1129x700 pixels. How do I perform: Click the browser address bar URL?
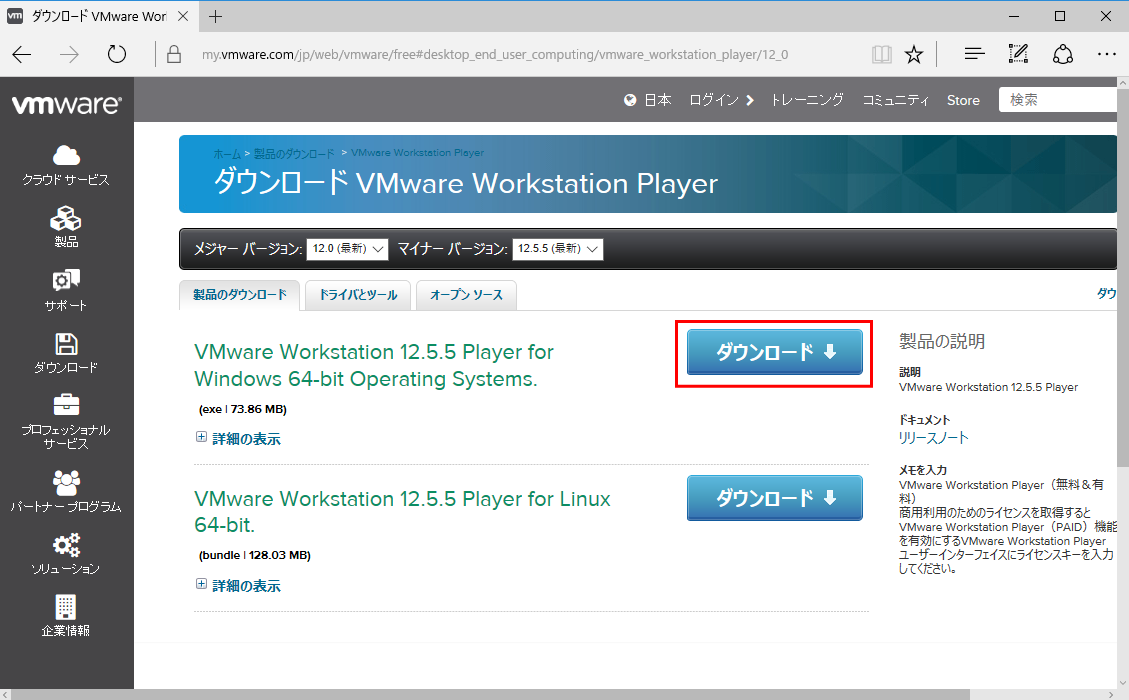pos(495,55)
